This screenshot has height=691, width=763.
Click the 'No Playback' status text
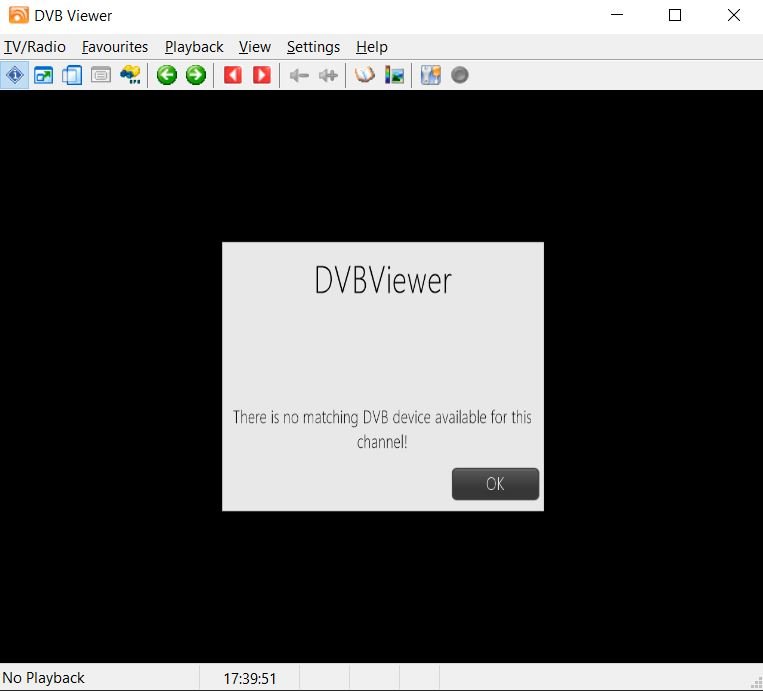(x=43, y=678)
